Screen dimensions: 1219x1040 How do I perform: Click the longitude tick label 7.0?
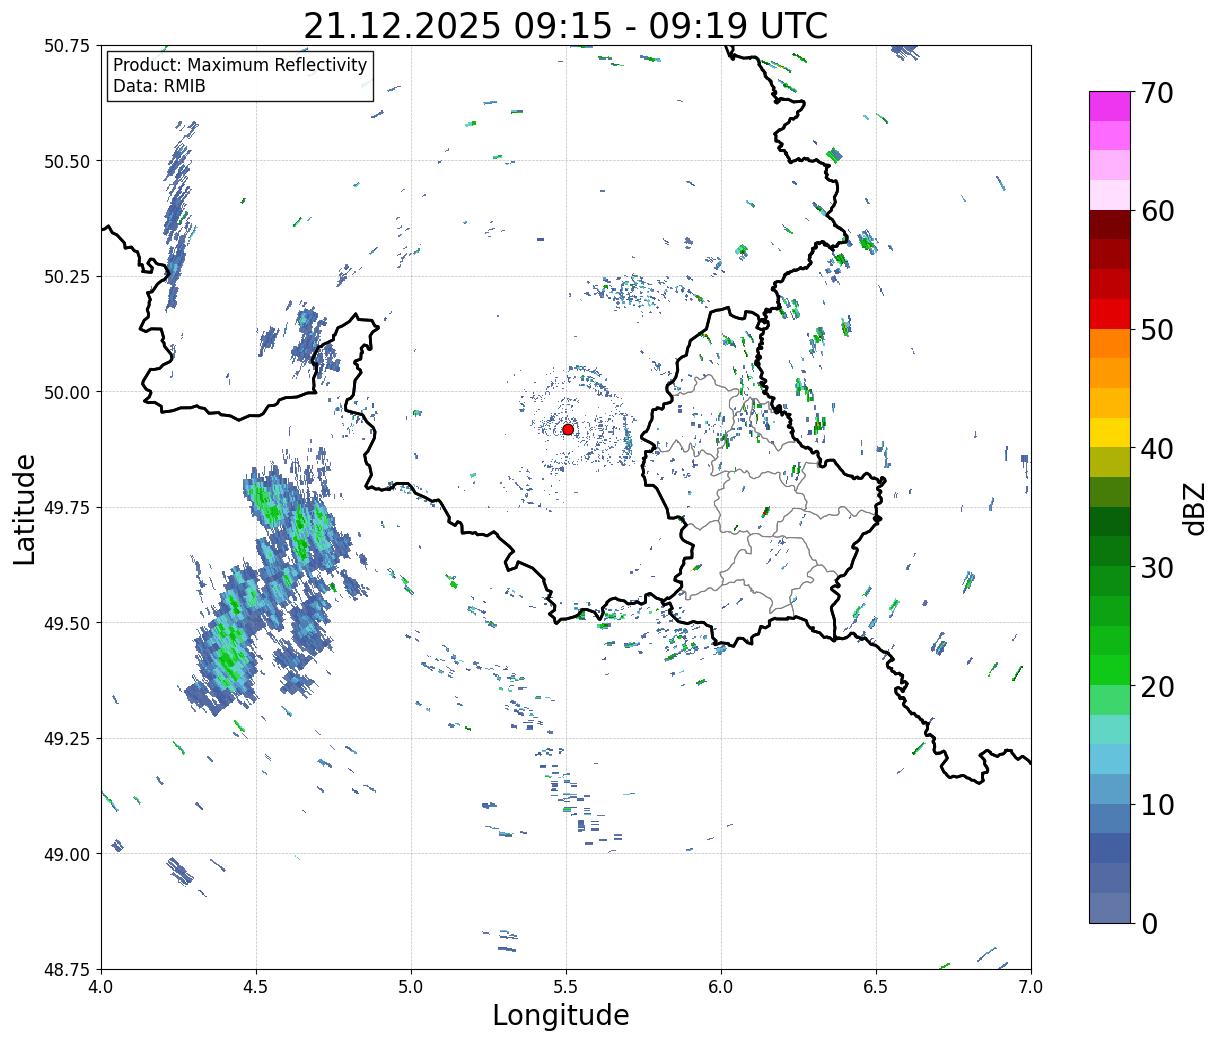(x=1031, y=986)
